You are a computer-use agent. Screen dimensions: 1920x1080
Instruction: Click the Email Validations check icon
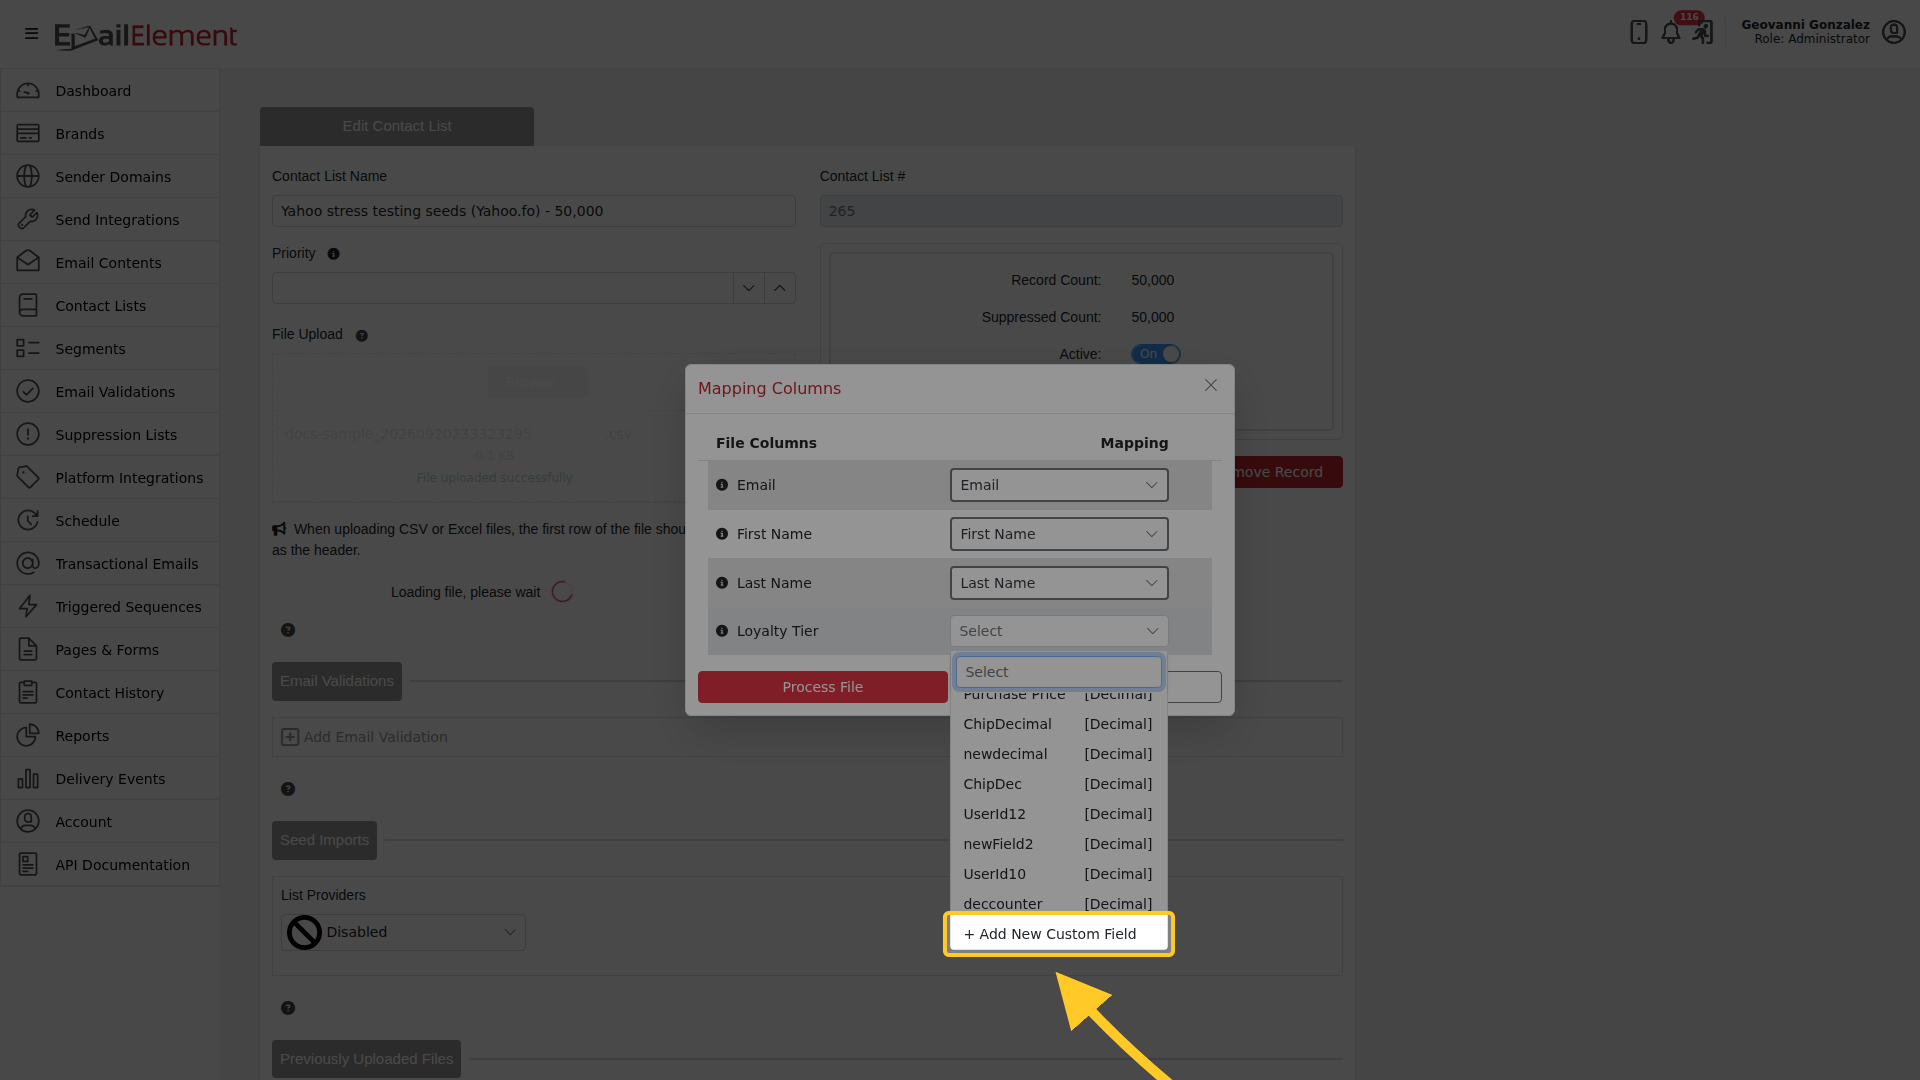point(28,392)
